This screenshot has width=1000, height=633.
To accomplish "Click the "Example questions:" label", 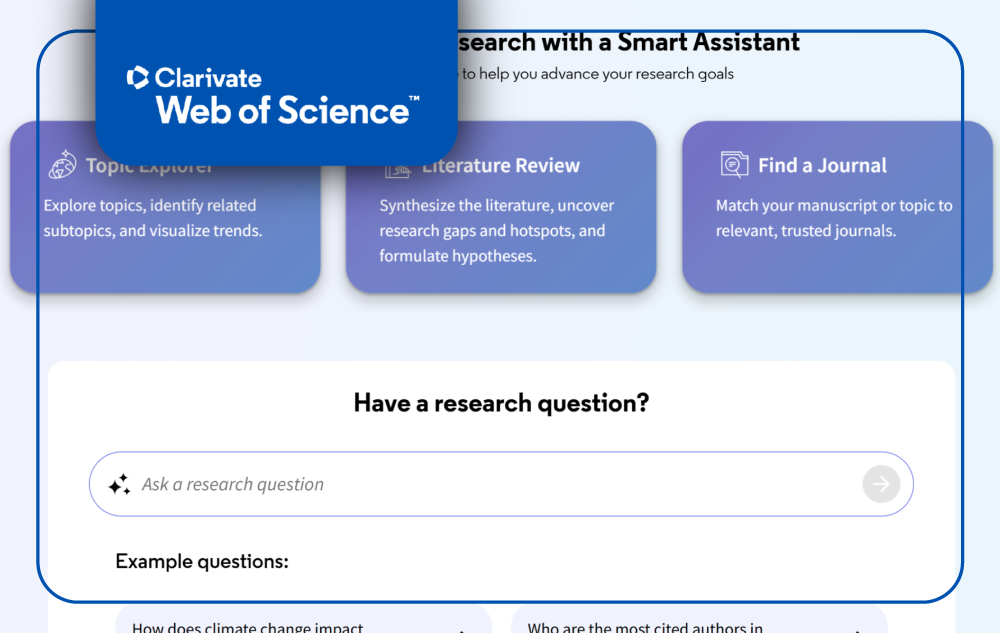I will (x=202, y=561).
